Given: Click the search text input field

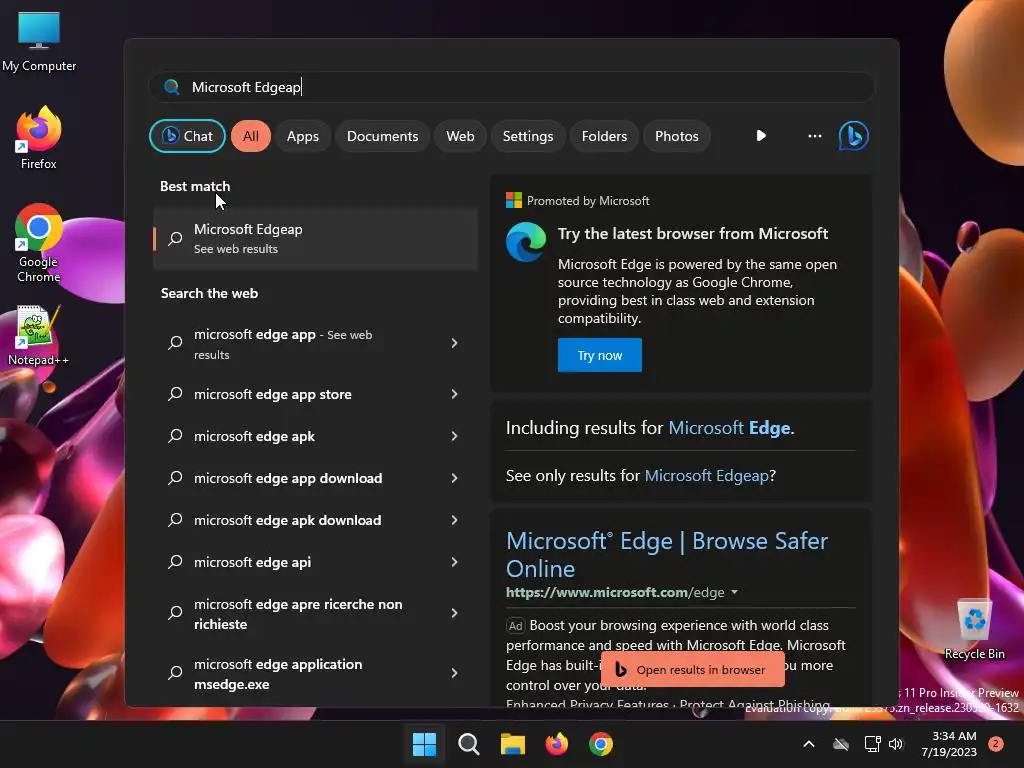Looking at the screenshot, I should pyautogui.click(x=512, y=87).
